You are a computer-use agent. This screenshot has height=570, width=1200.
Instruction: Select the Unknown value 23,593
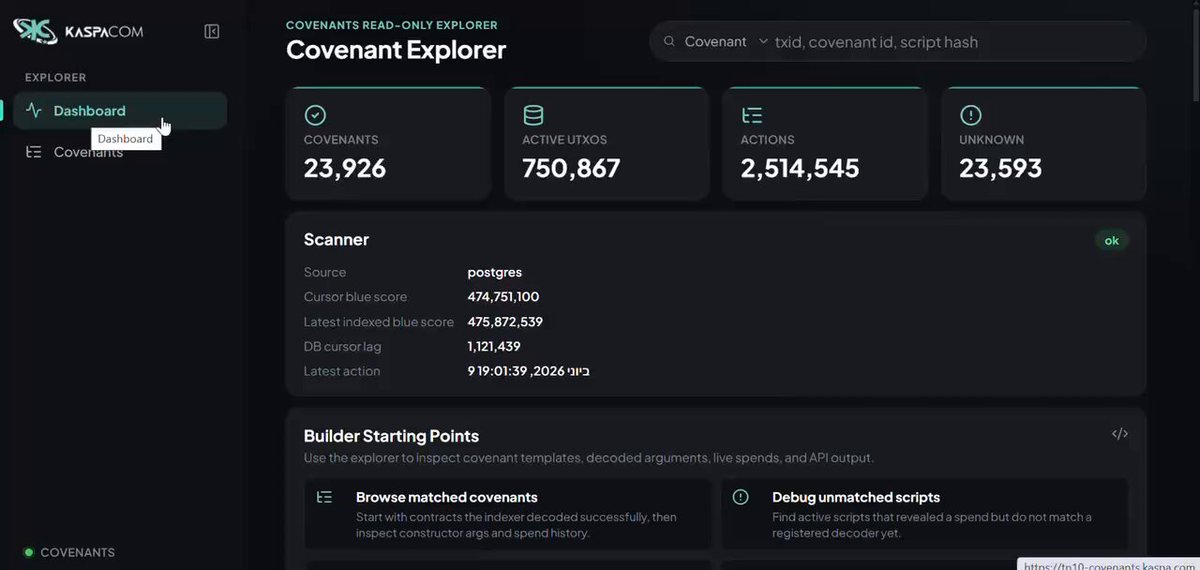1001,168
